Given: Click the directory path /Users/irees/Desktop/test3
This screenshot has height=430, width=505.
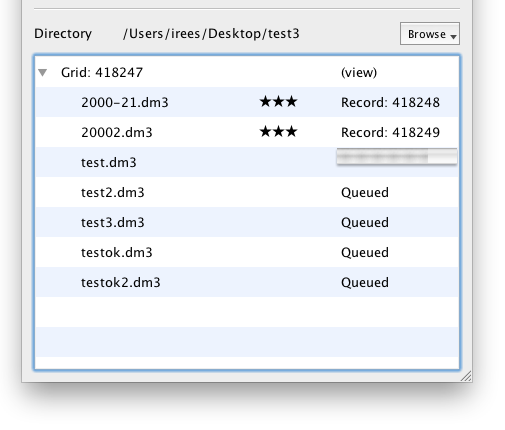Looking at the screenshot, I should (x=211, y=34).
